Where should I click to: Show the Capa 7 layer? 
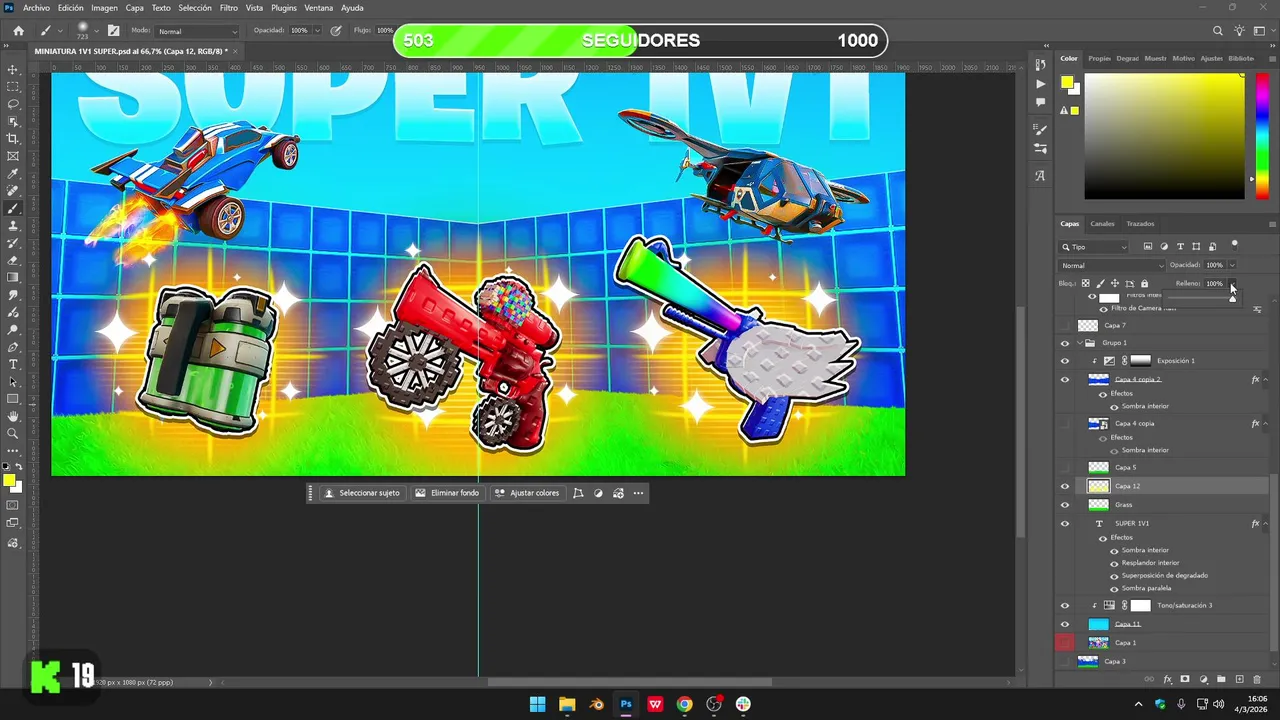tap(1064, 326)
